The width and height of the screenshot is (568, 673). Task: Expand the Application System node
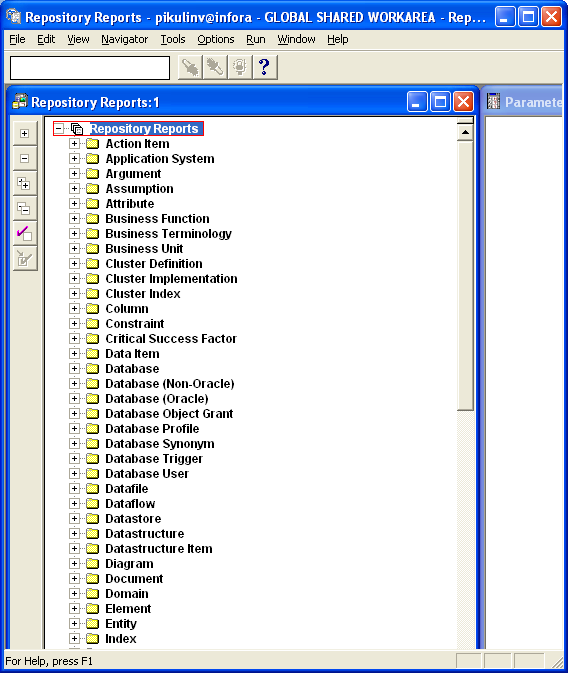[x=74, y=159]
